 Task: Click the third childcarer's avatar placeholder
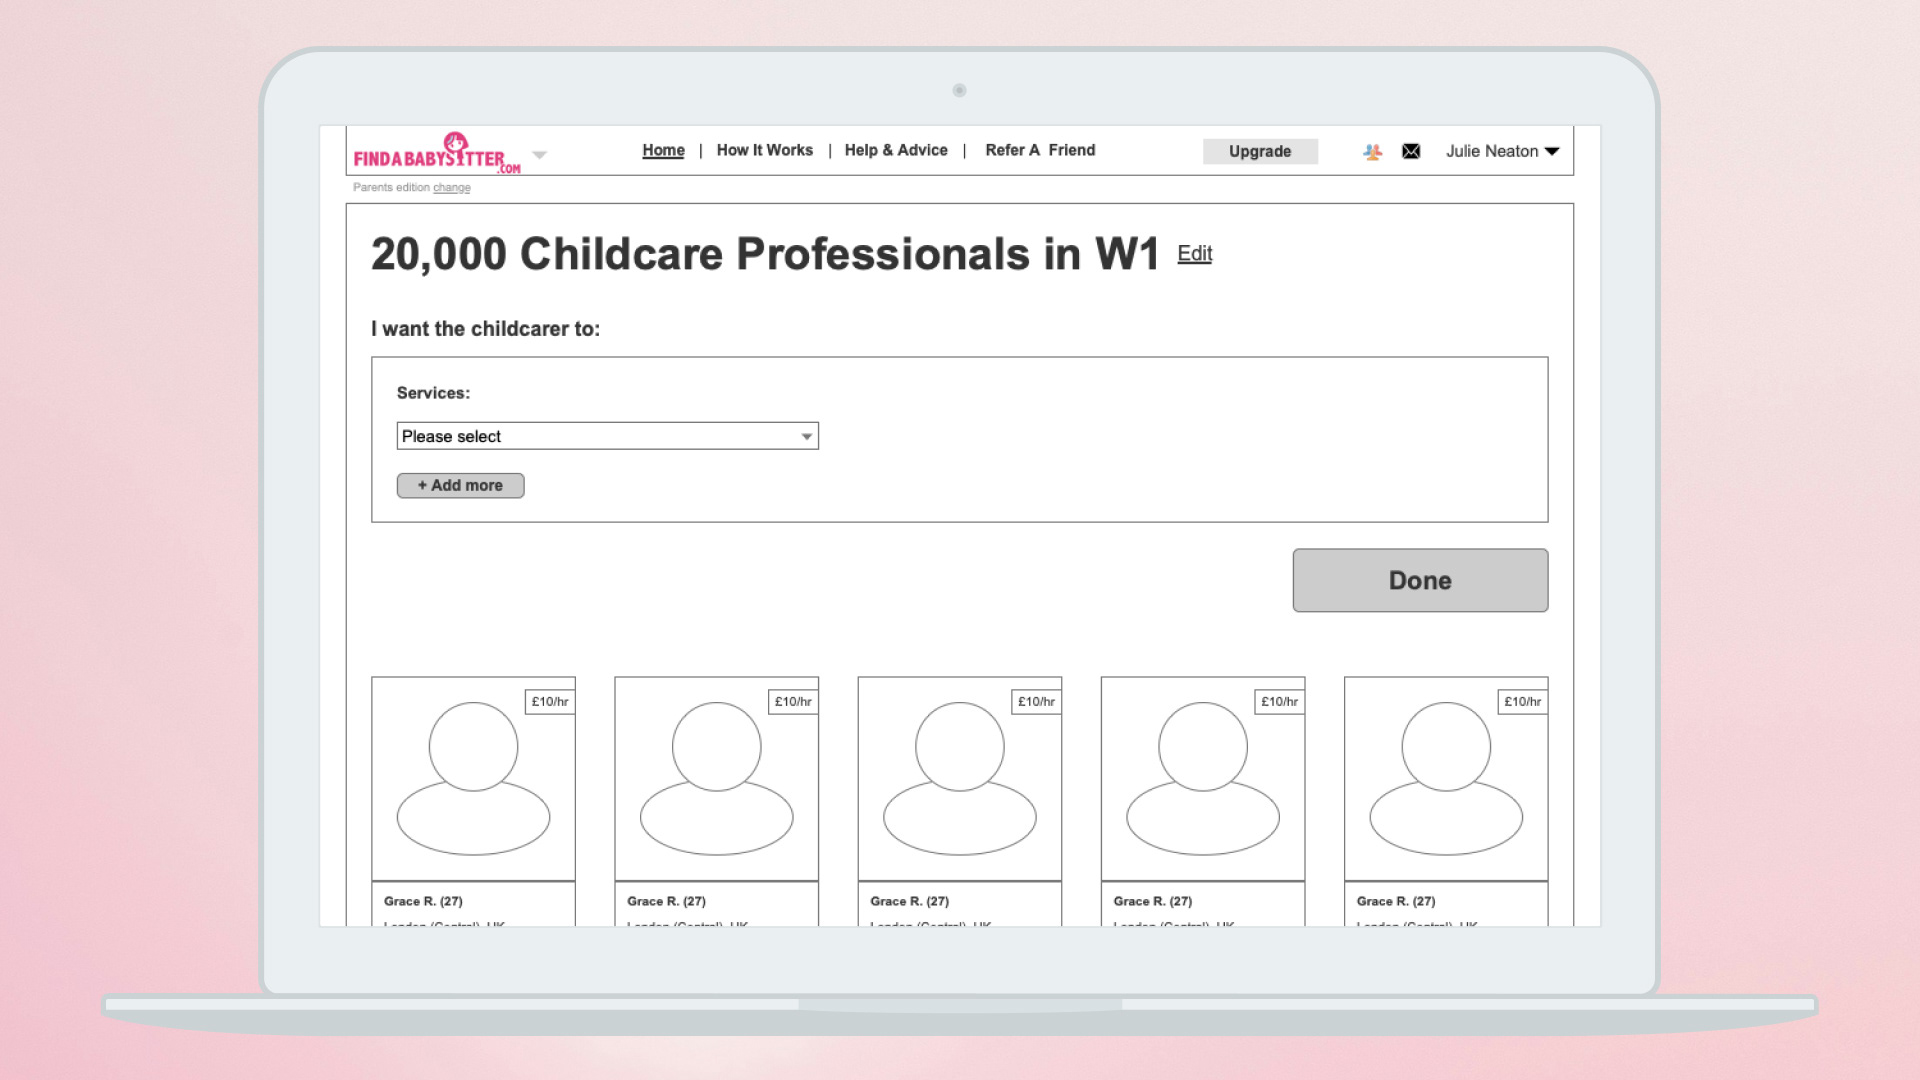(959, 778)
